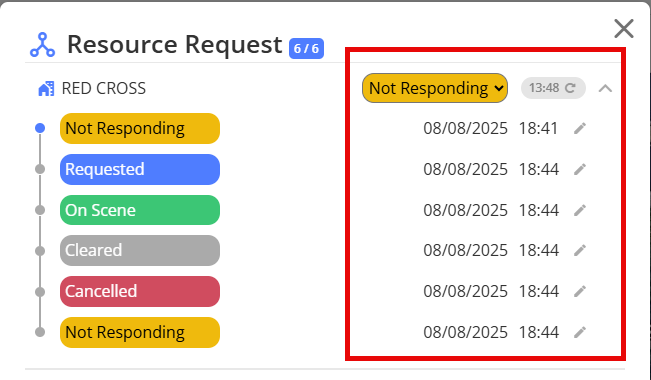The image size is (651, 380).
Task: Click pencil icon in the Cancelled row
Action: (x=580, y=291)
